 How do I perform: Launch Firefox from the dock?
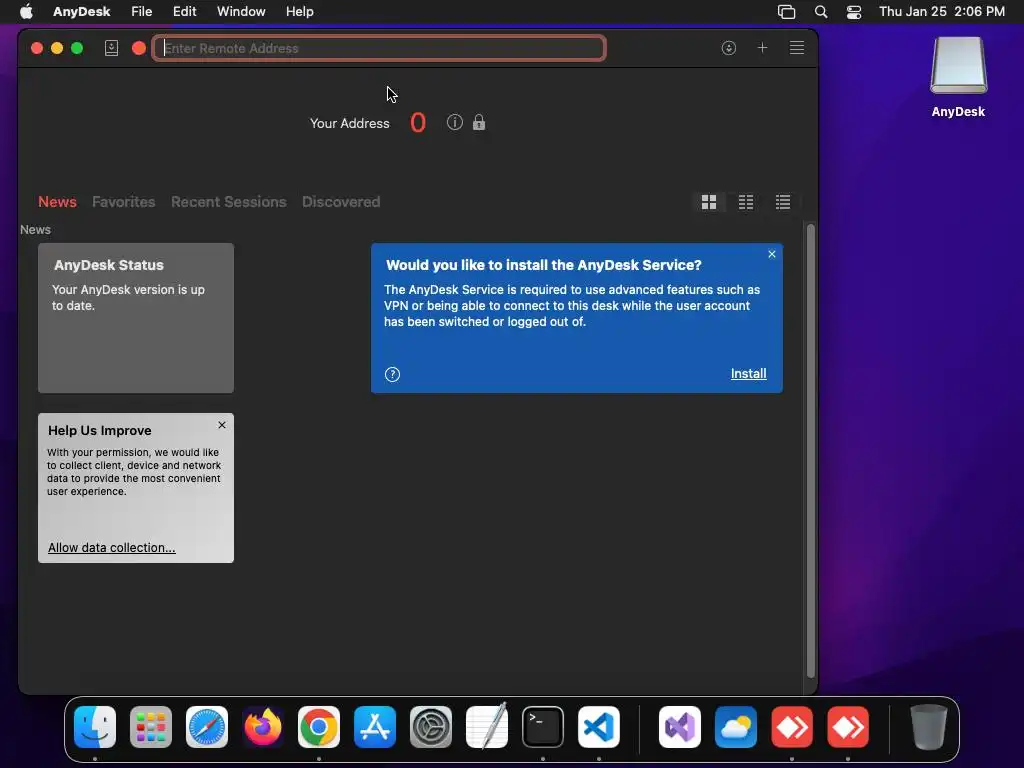pyautogui.click(x=263, y=727)
